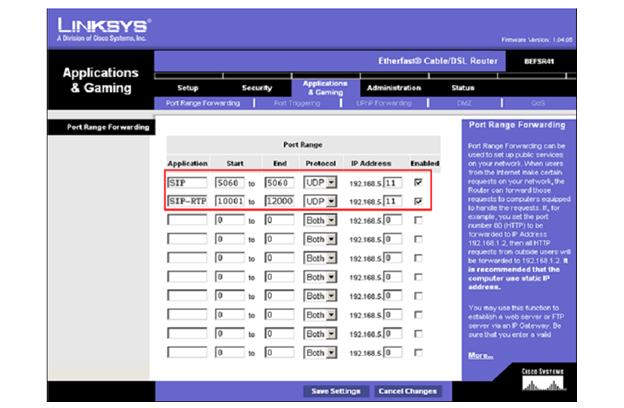Click the Cancel Changes button
Image resolution: width=624 pixels, height=408 pixels.
(x=408, y=391)
